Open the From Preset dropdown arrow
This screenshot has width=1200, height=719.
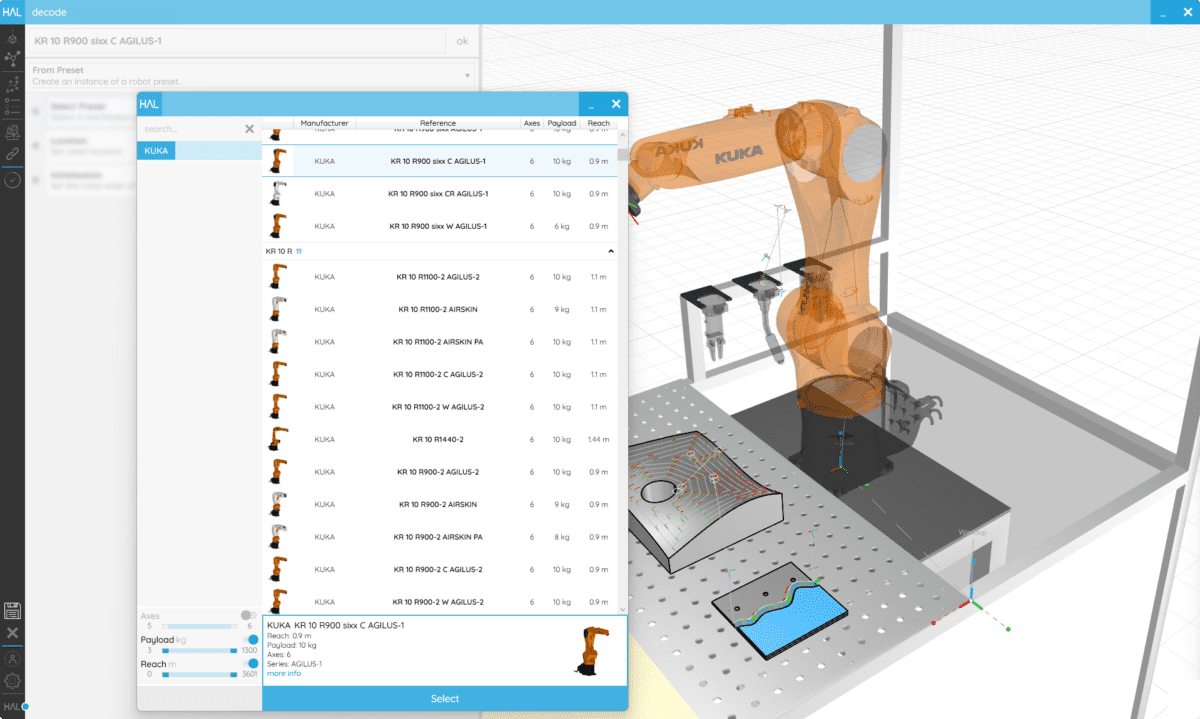pos(467,75)
